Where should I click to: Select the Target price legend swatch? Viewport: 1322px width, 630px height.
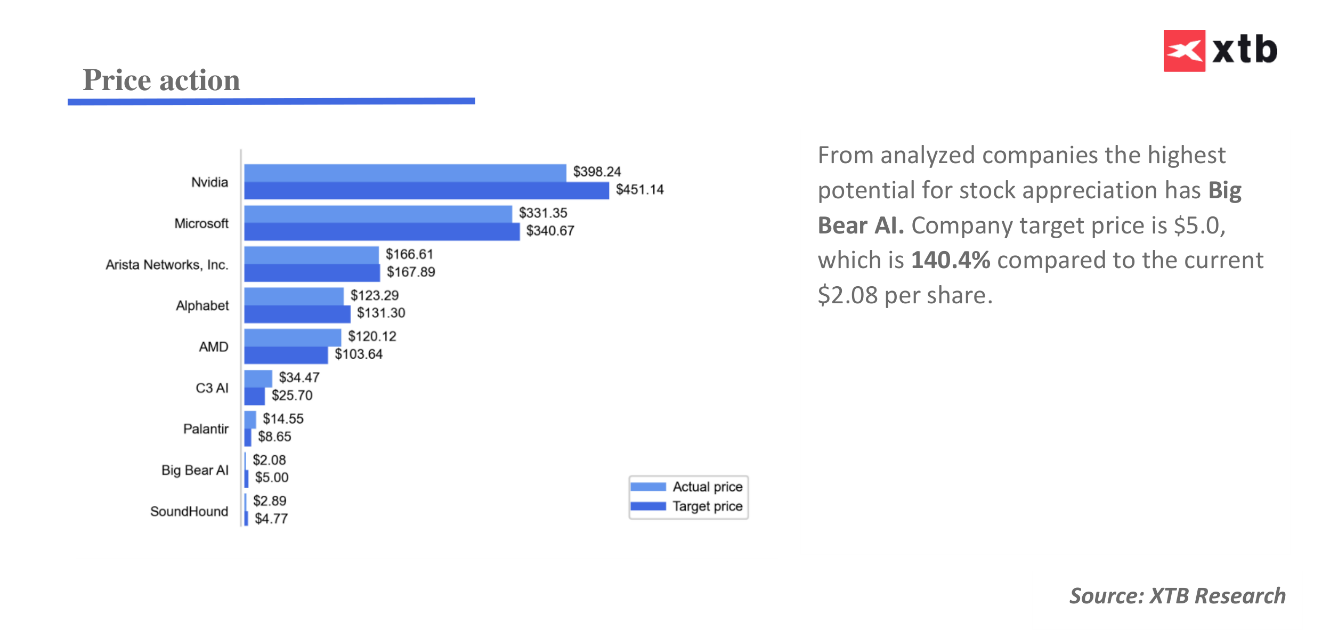point(647,507)
